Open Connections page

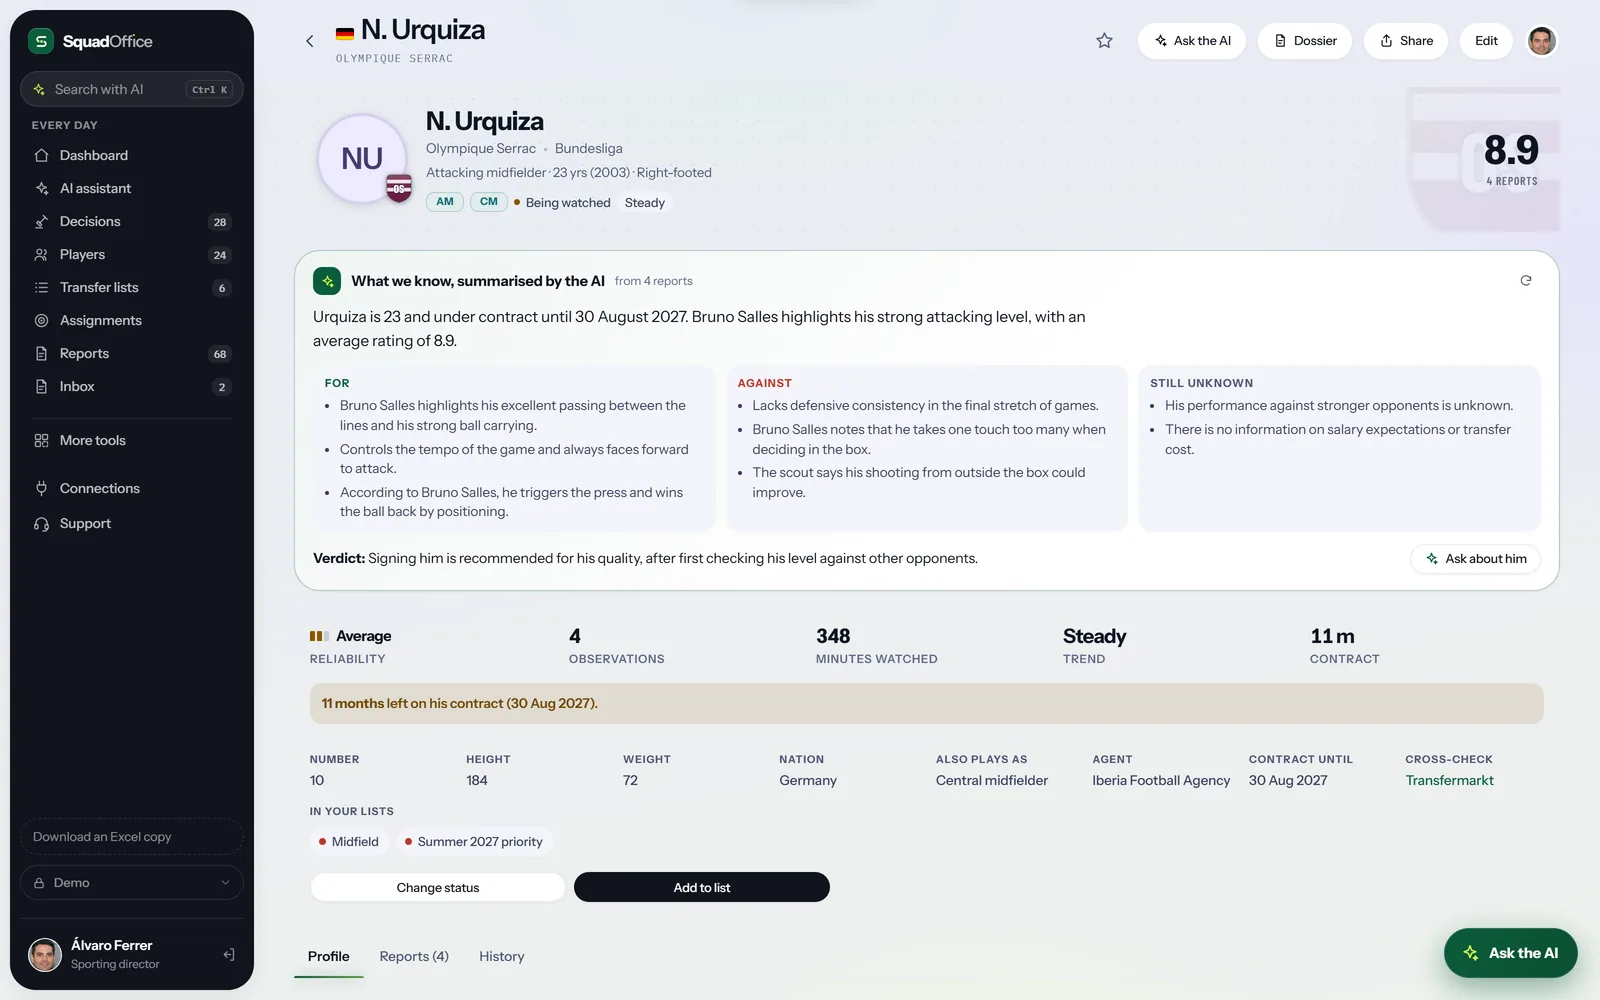coord(132,488)
